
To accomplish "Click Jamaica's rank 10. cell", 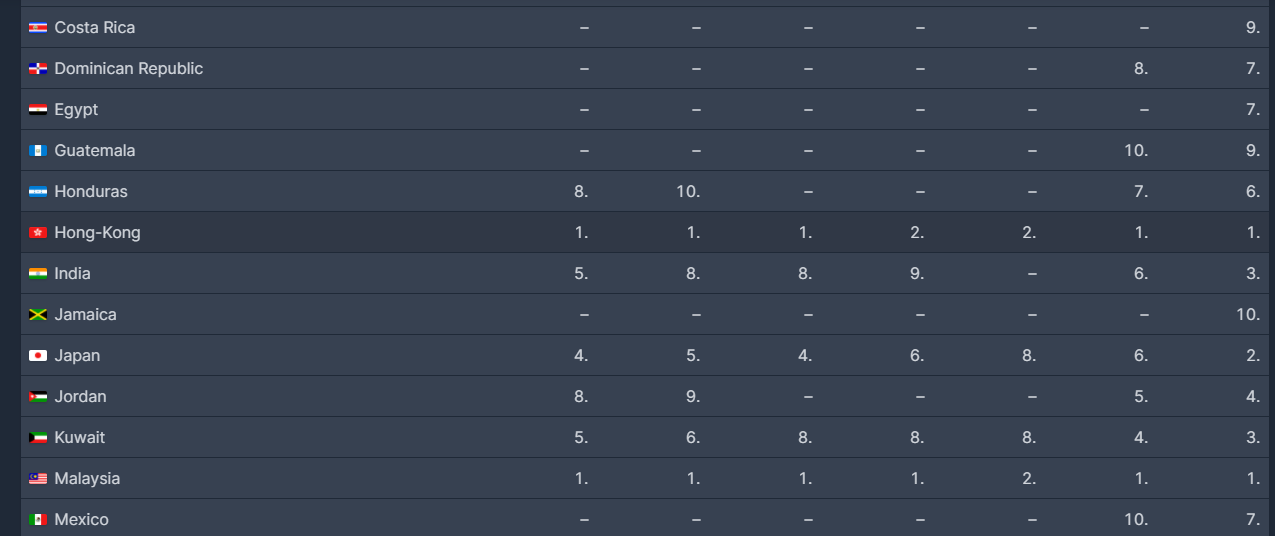I will (1247, 315).
